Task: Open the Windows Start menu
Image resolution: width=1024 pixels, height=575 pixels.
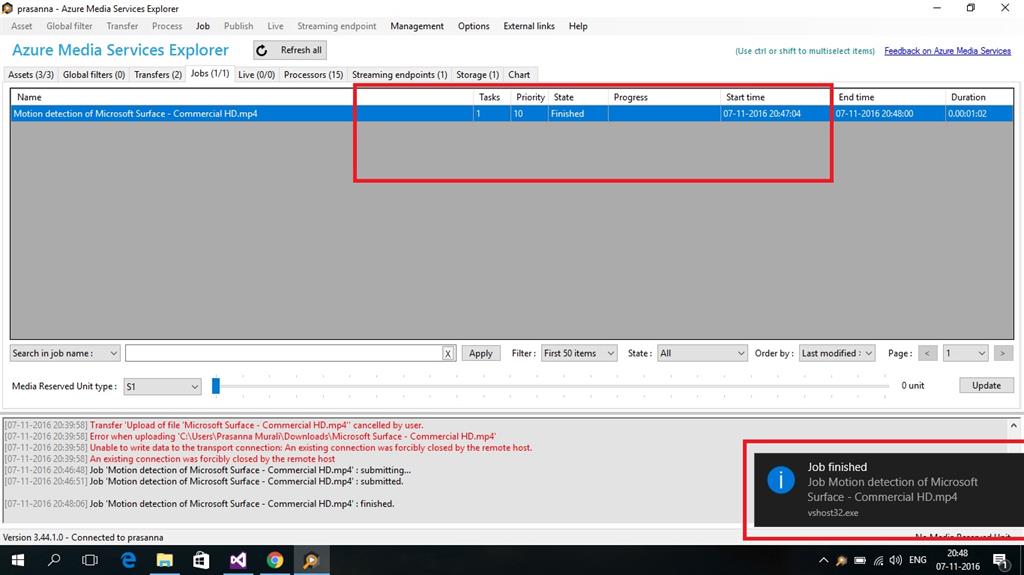Action: tap(18, 560)
